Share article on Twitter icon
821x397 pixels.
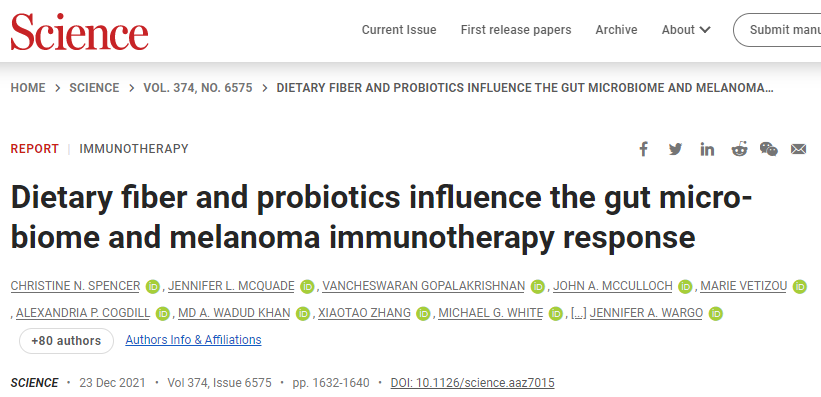click(675, 149)
